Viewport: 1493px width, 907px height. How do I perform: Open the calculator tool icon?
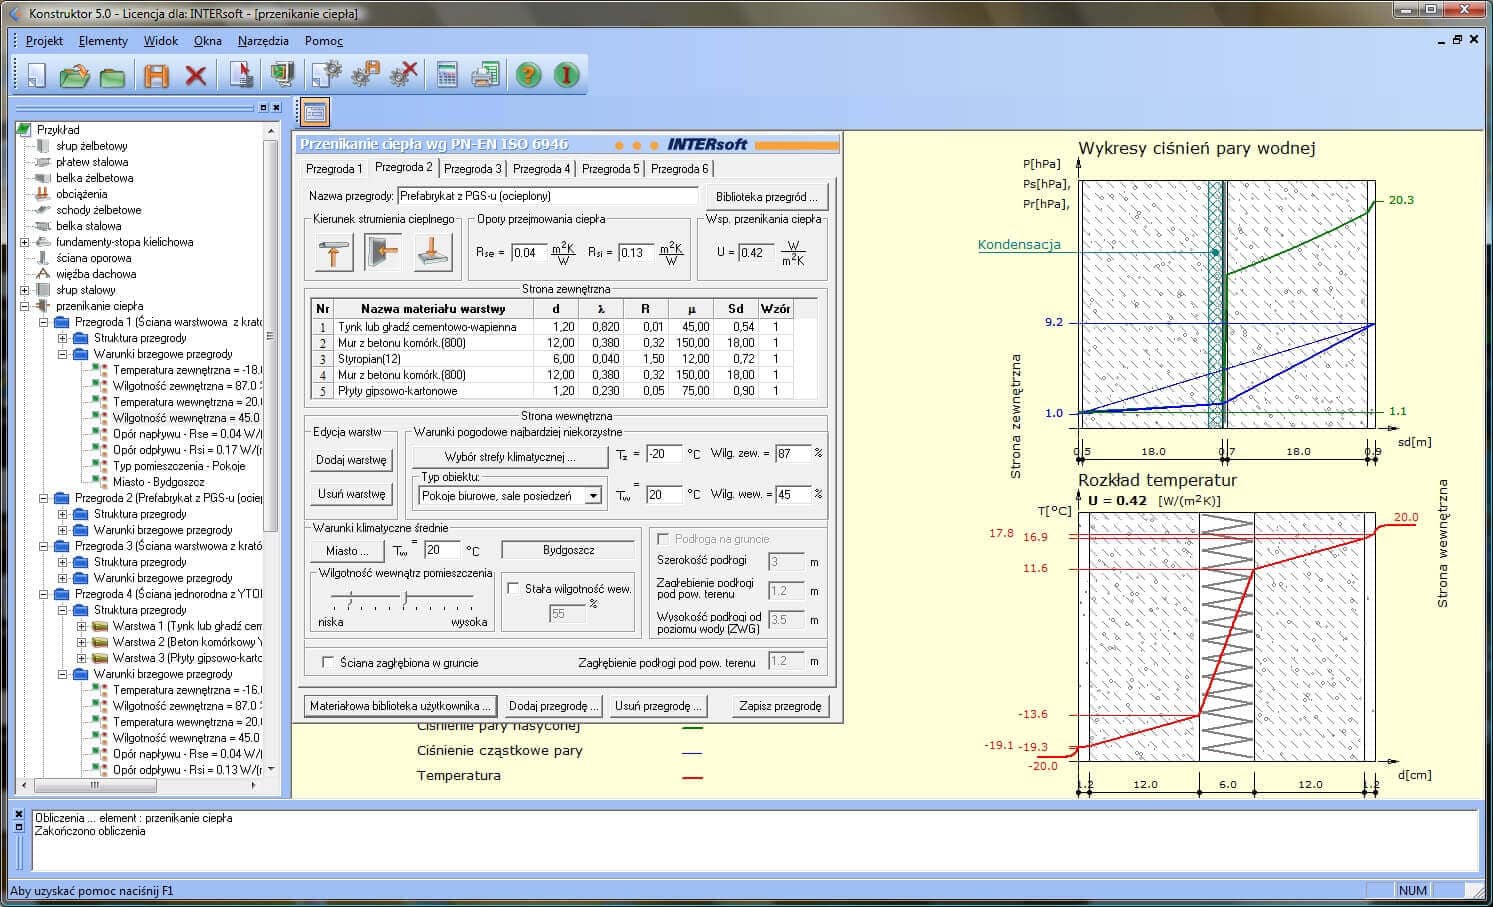(447, 75)
